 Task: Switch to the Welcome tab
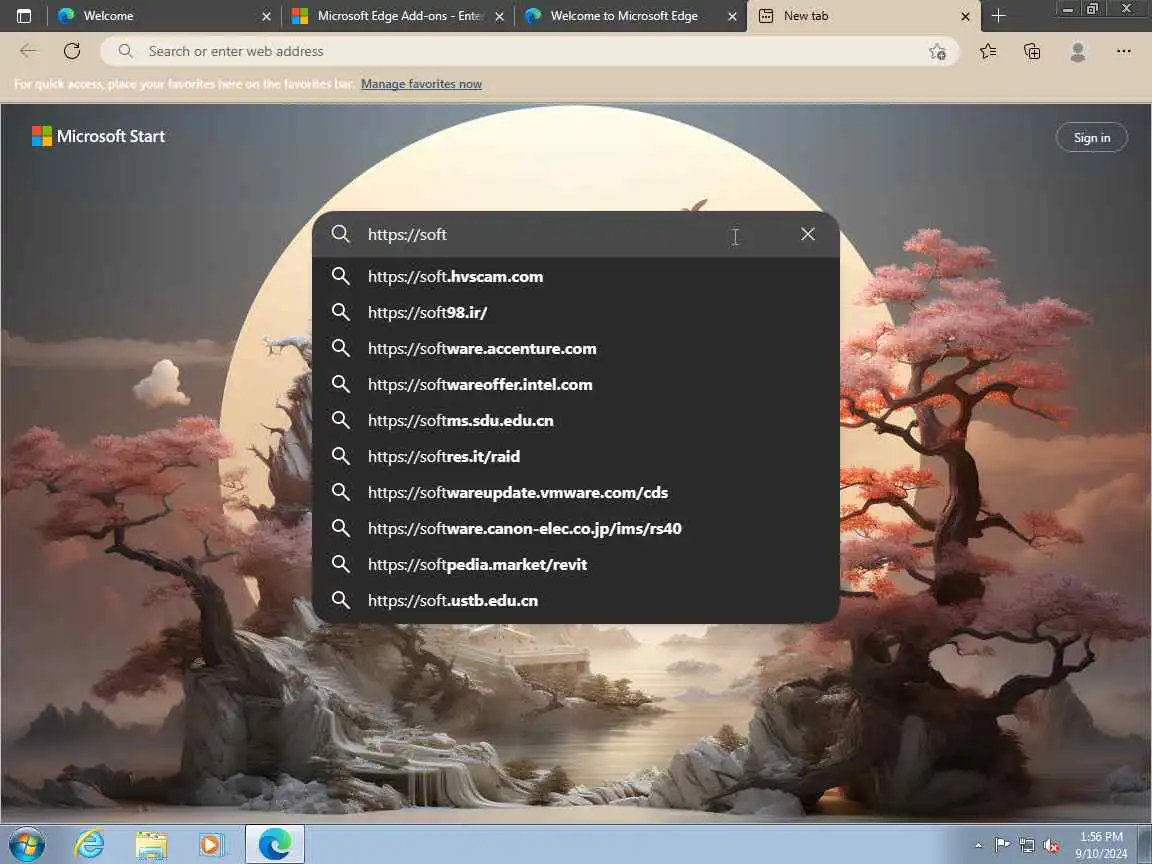(164, 15)
